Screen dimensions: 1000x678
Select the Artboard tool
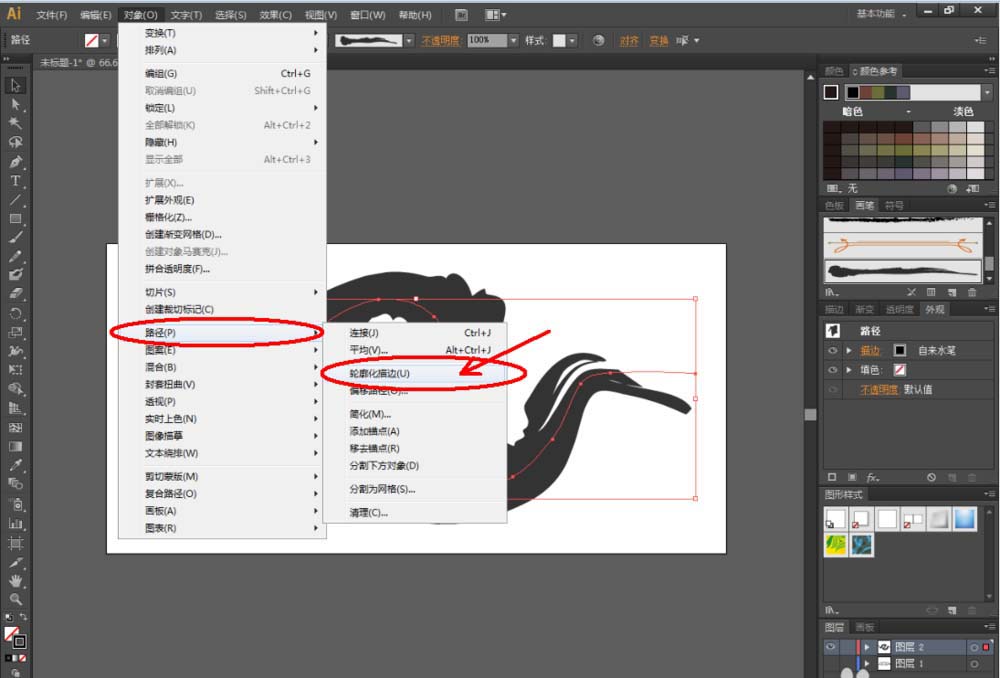[16, 543]
